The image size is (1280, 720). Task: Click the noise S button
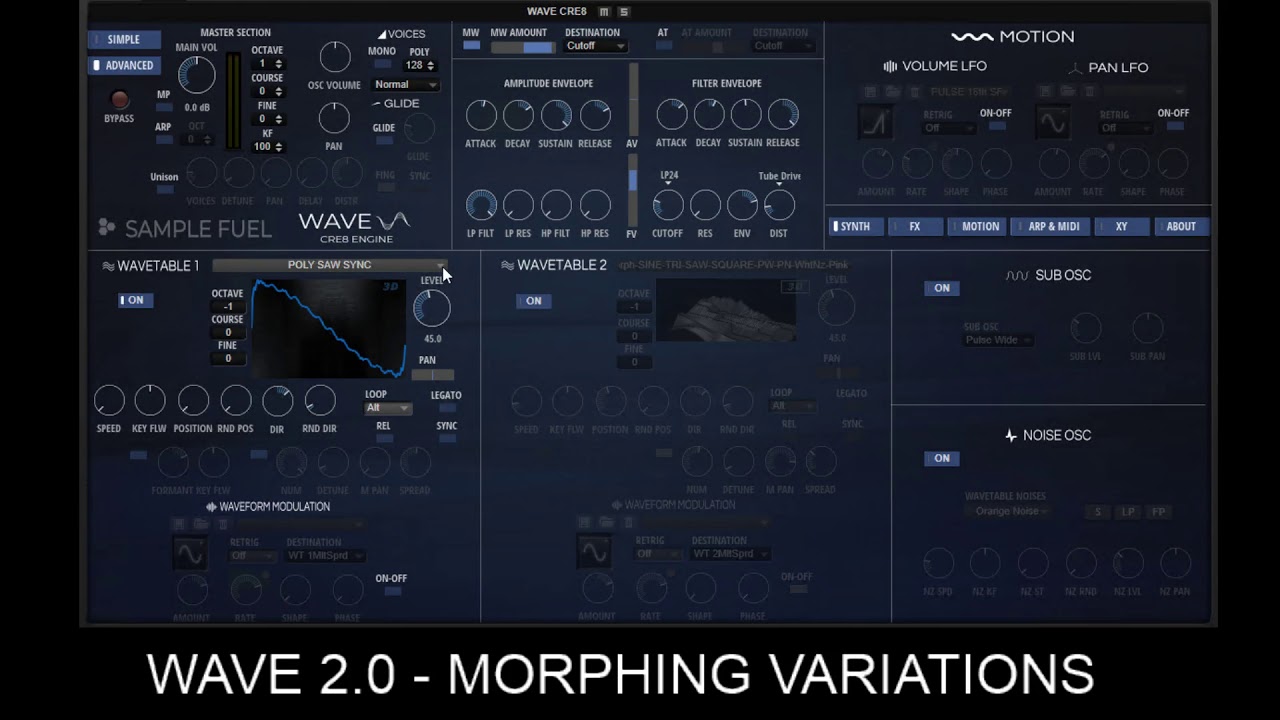[1097, 512]
